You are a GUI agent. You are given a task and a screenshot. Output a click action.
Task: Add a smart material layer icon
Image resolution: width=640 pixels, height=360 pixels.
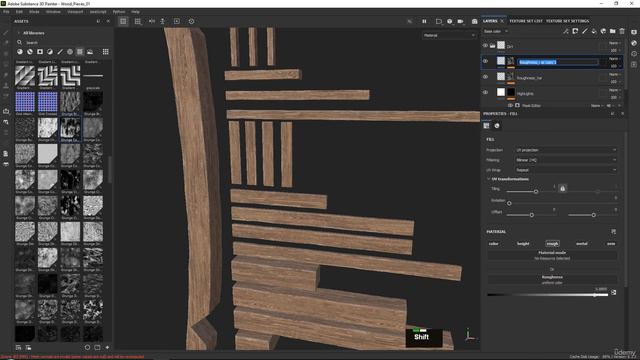[x=603, y=31]
